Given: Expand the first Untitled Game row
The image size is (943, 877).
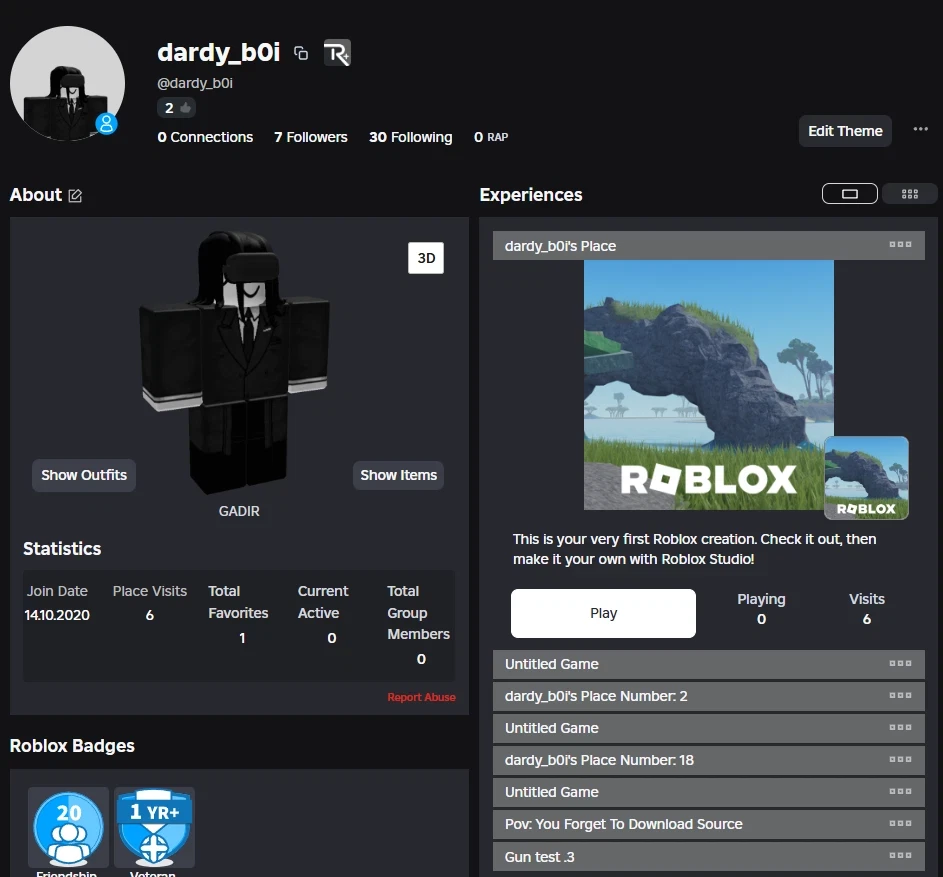Looking at the screenshot, I should click(708, 664).
